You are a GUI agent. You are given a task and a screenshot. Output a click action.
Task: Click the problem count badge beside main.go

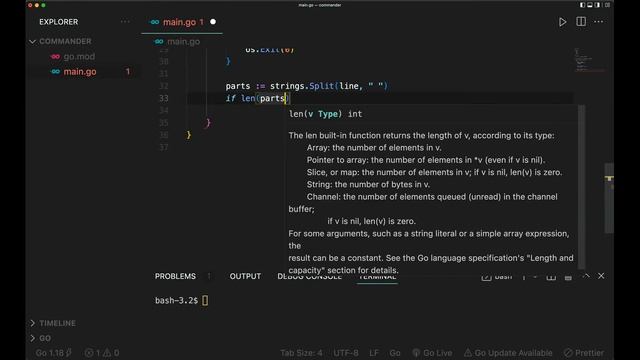(x=128, y=71)
